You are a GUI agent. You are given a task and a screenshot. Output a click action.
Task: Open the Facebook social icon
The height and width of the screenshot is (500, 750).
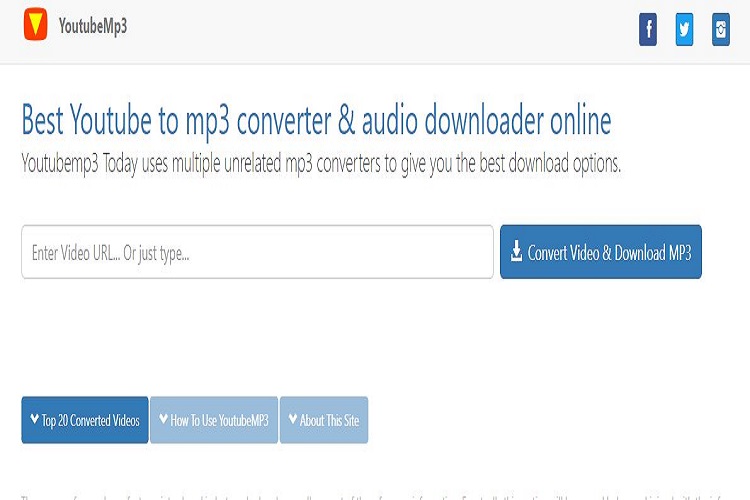648,29
